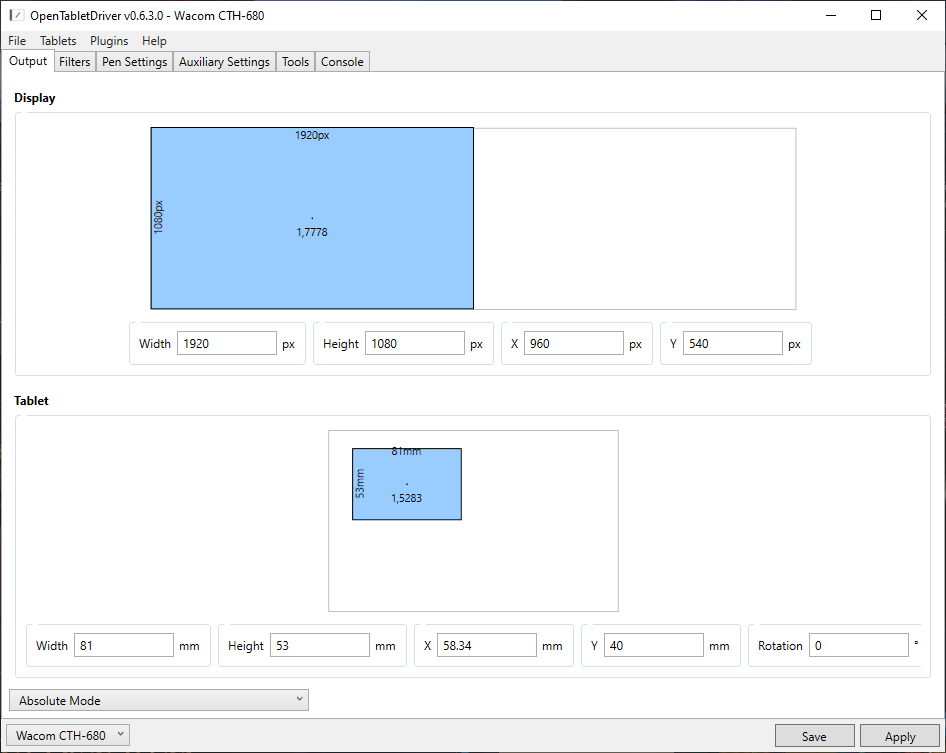Open the File menu

(17, 41)
